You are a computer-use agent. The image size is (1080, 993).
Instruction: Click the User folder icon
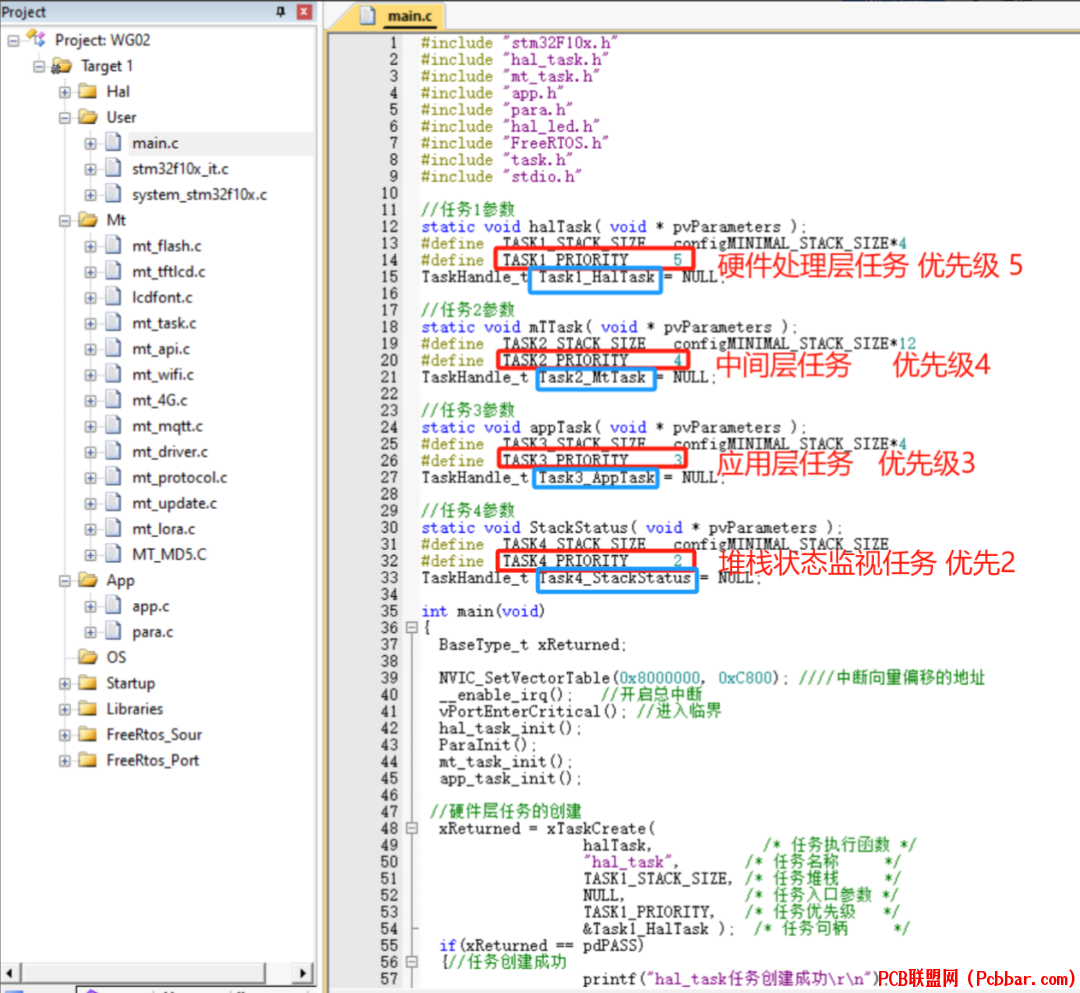[87, 117]
